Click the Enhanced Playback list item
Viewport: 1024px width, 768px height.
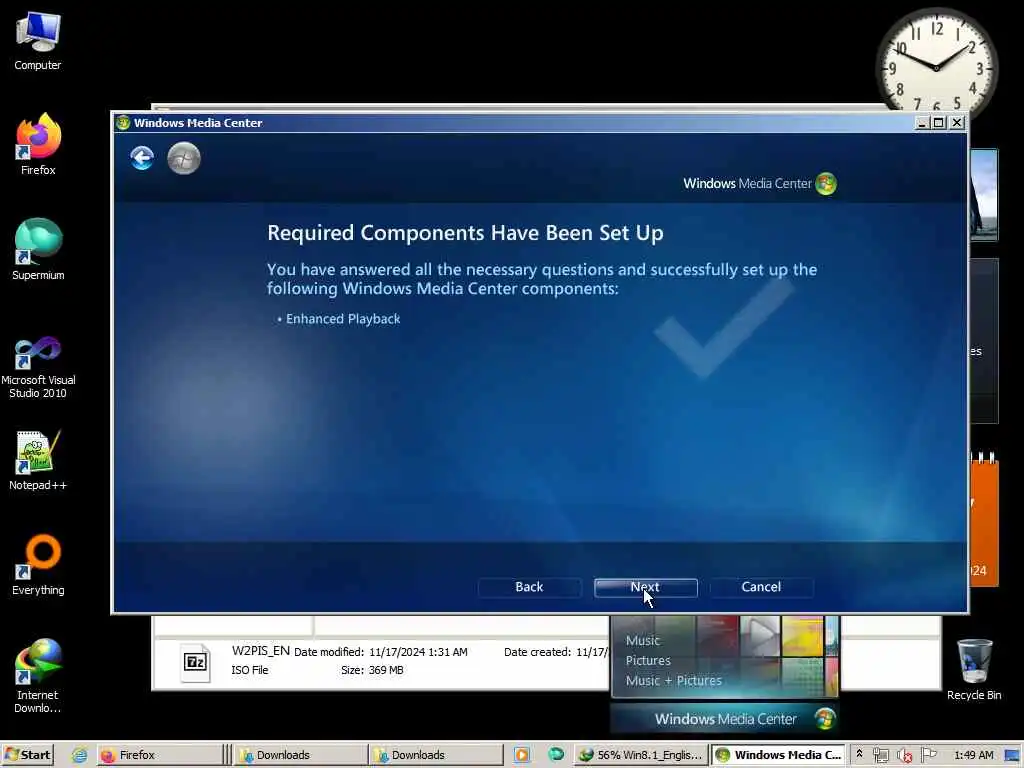click(x=343, y=319)
